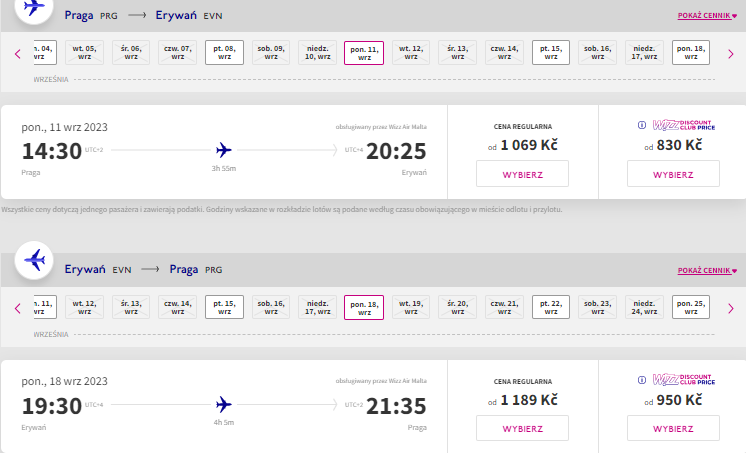Choose discount club price 950 Kč Wybierz
The width and height of the screenshot is (746, 453).
pyautogui.click(x=673, y=428)
